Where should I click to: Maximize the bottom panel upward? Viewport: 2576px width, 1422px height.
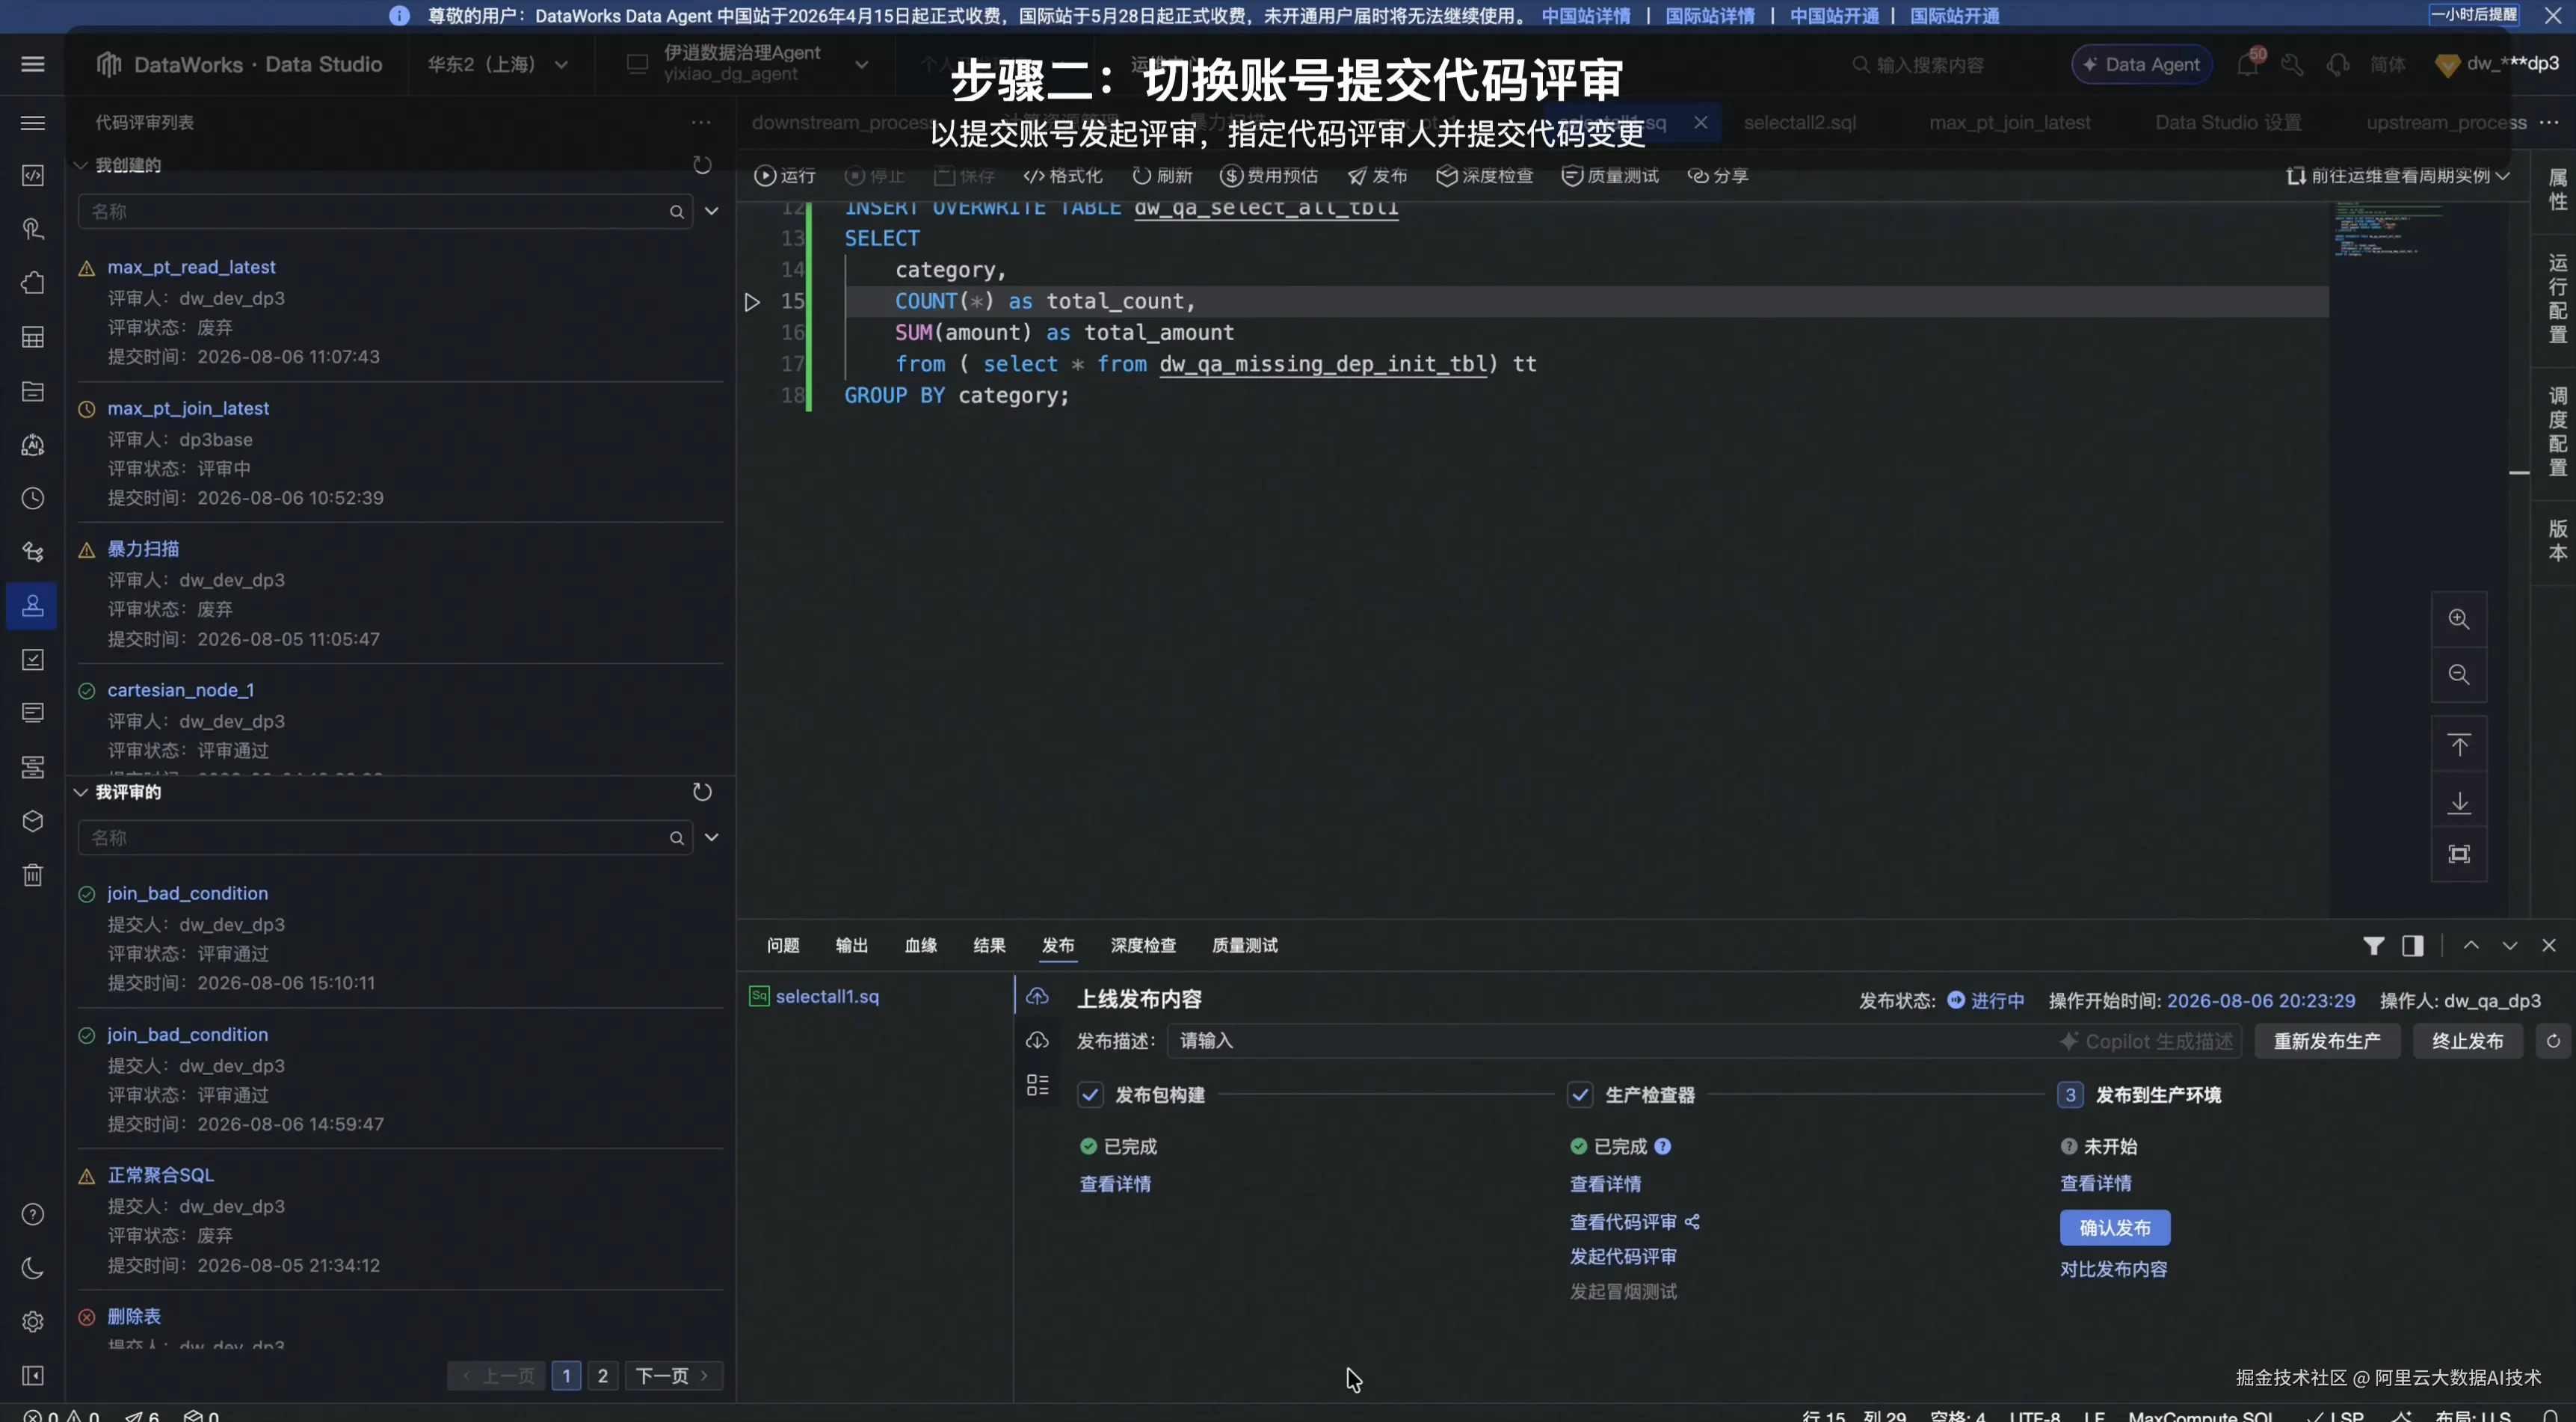point(2471,945)
